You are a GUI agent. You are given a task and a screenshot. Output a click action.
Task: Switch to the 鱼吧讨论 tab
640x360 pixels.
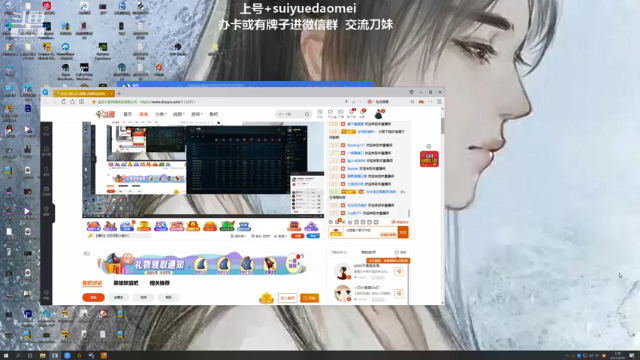click(x=92, y=283)
